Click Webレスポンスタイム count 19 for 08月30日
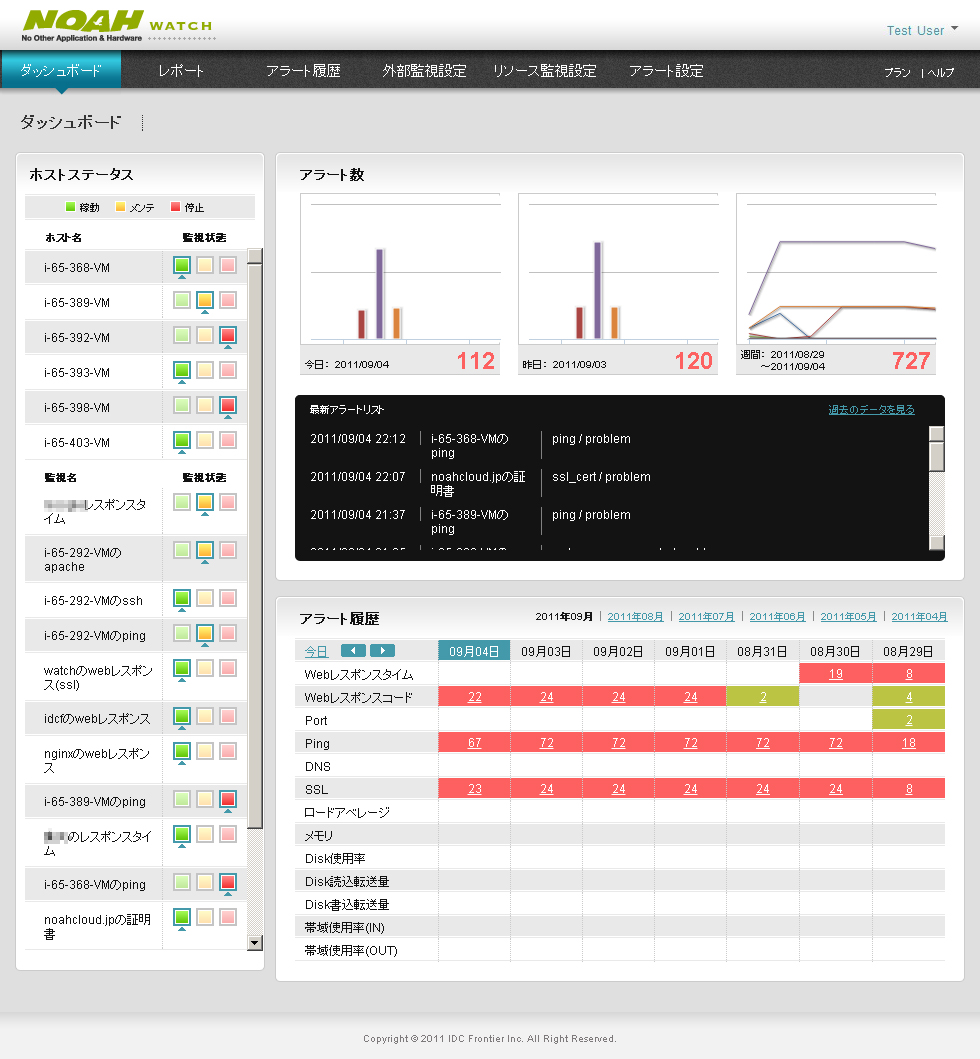The height and width of the screenshot is (1059, 980). 835,674
